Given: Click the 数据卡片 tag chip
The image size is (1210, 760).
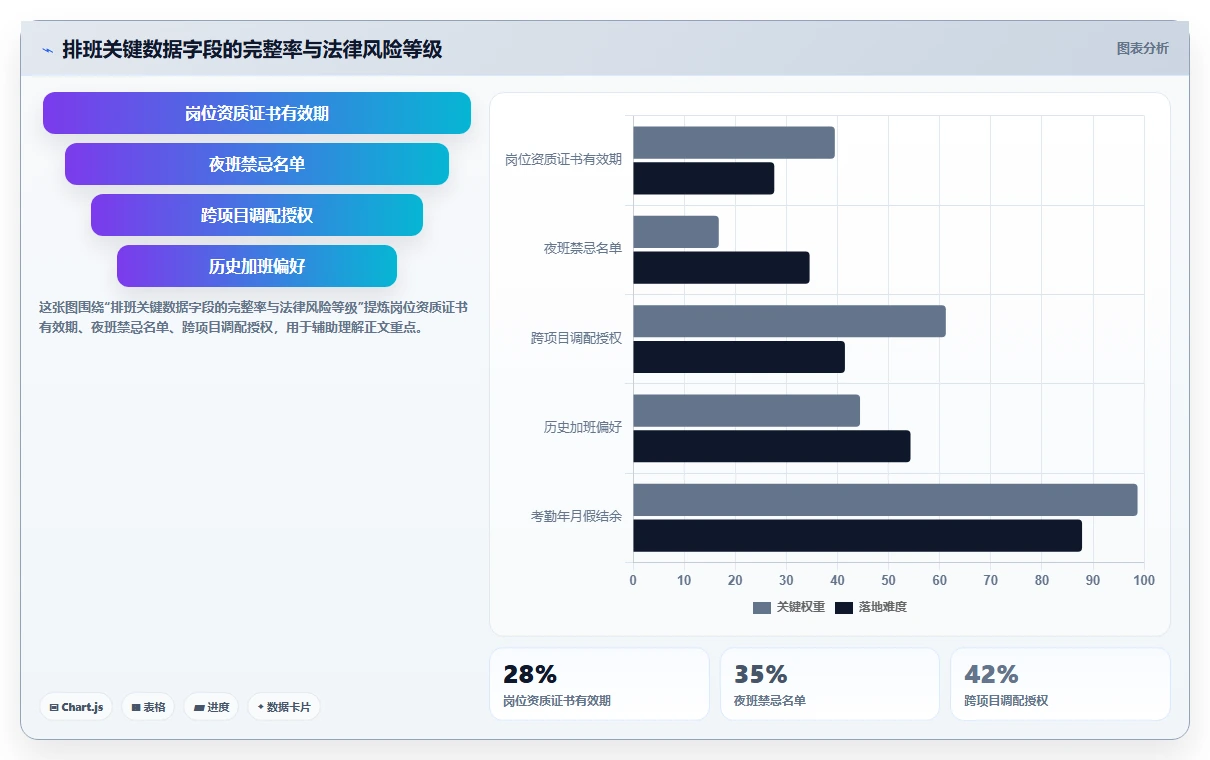Looking at the screenshot, I should point(284,707).
